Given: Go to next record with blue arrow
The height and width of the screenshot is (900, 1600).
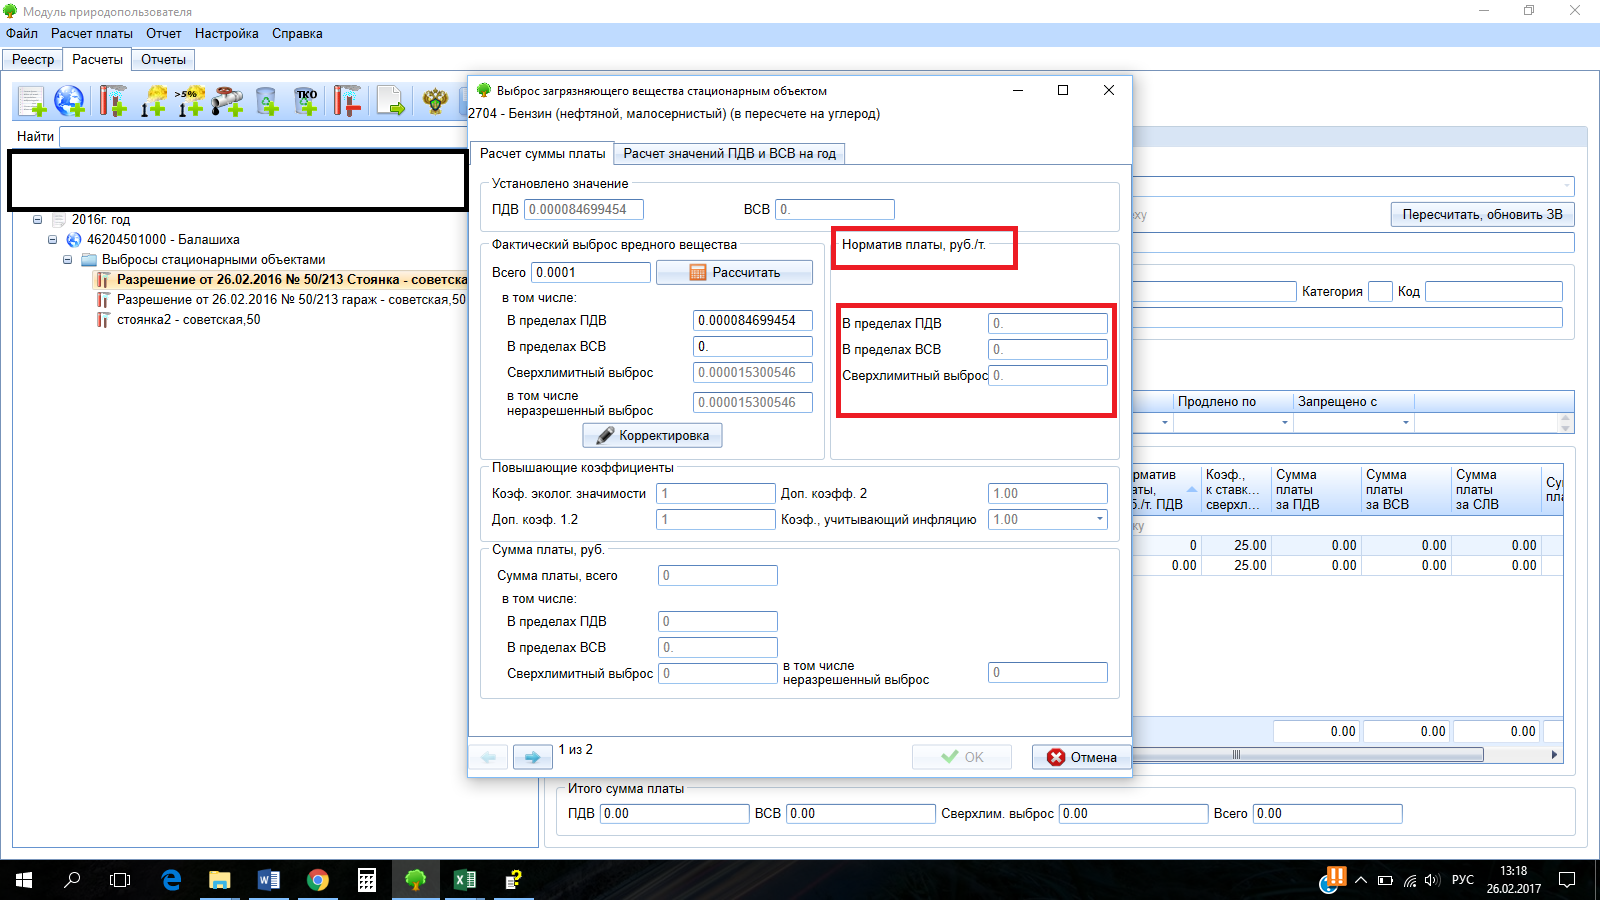Looking at the screenshot, I should pos(532,757).
